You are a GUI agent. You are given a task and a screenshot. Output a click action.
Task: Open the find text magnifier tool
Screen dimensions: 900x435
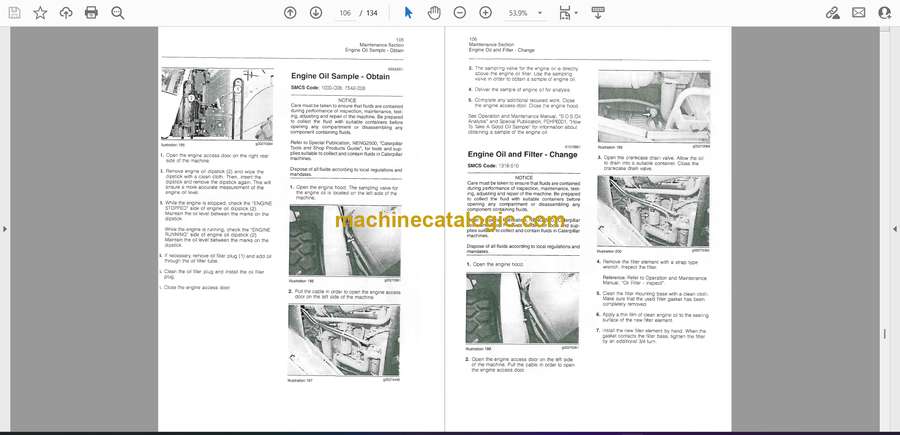click(x=118, y=13)
